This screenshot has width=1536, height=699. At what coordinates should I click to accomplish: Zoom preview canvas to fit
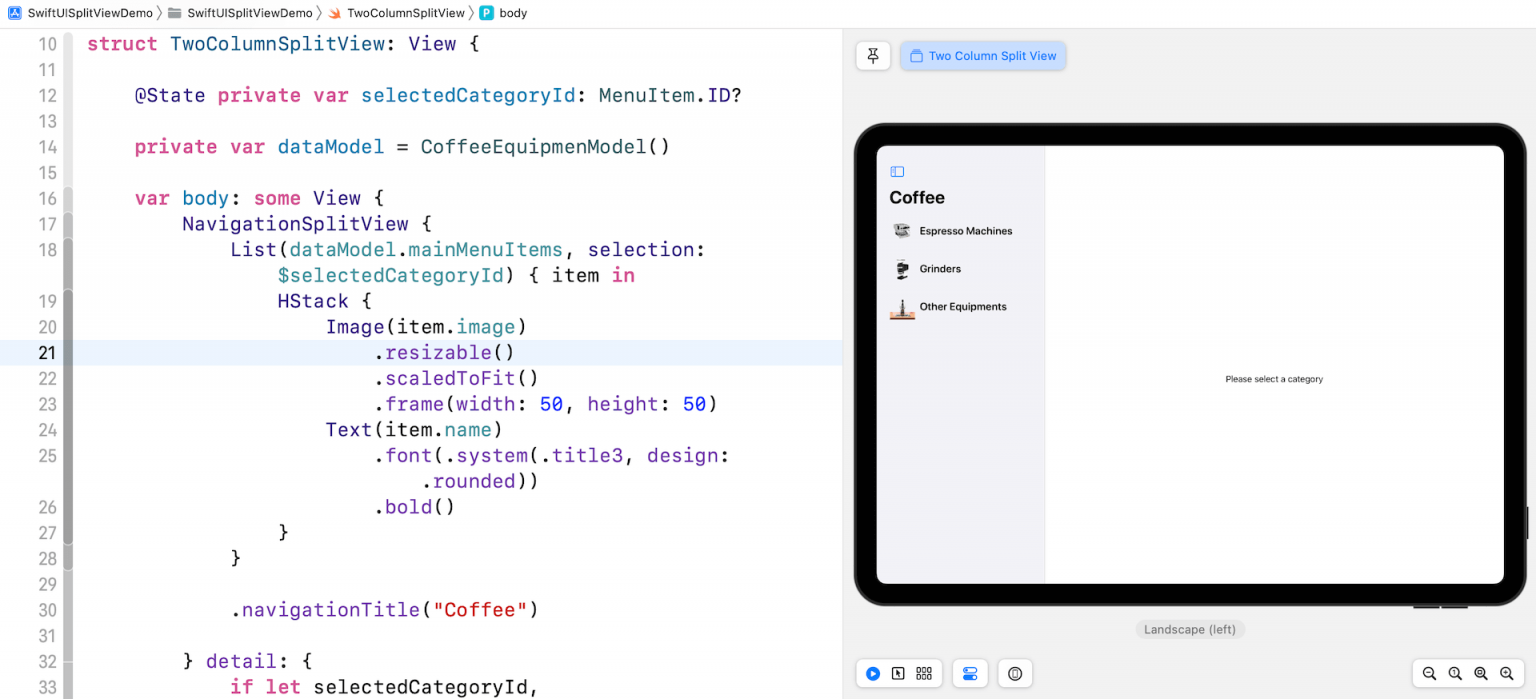click(x=1481, y=674)
